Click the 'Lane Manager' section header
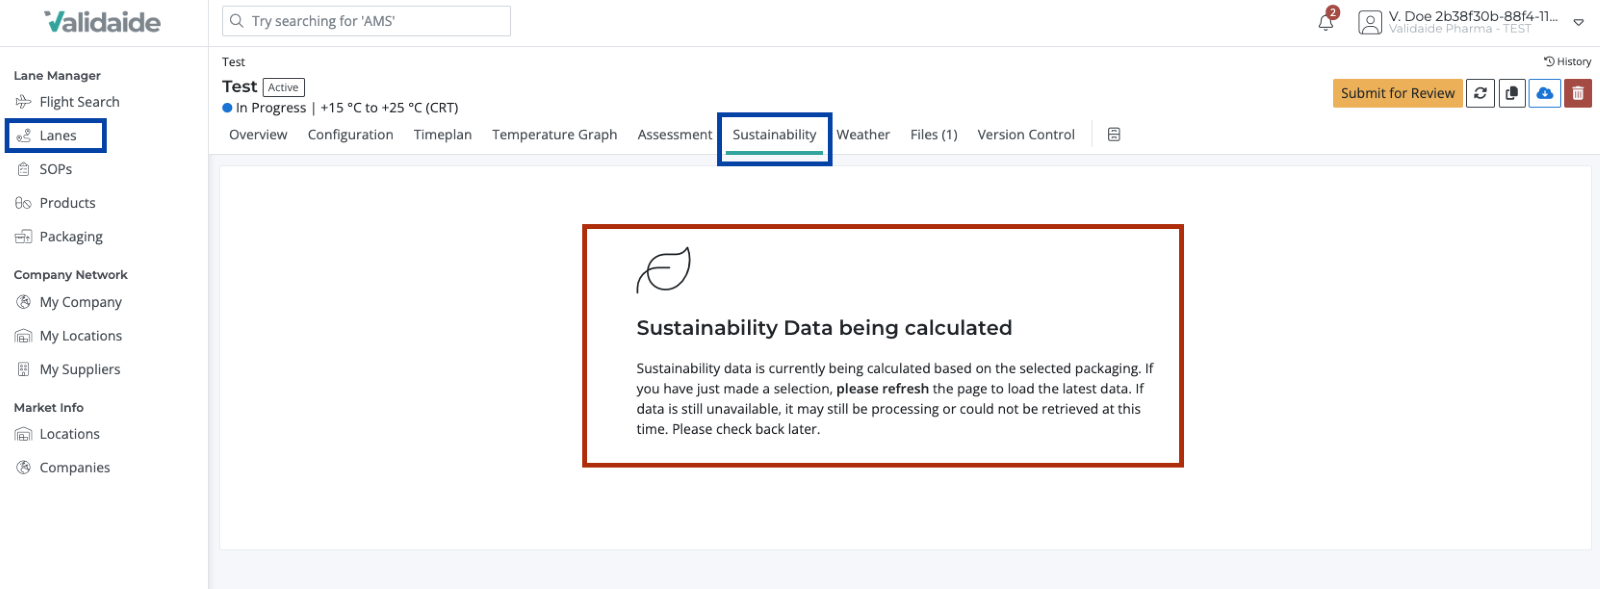 (57, 76)
